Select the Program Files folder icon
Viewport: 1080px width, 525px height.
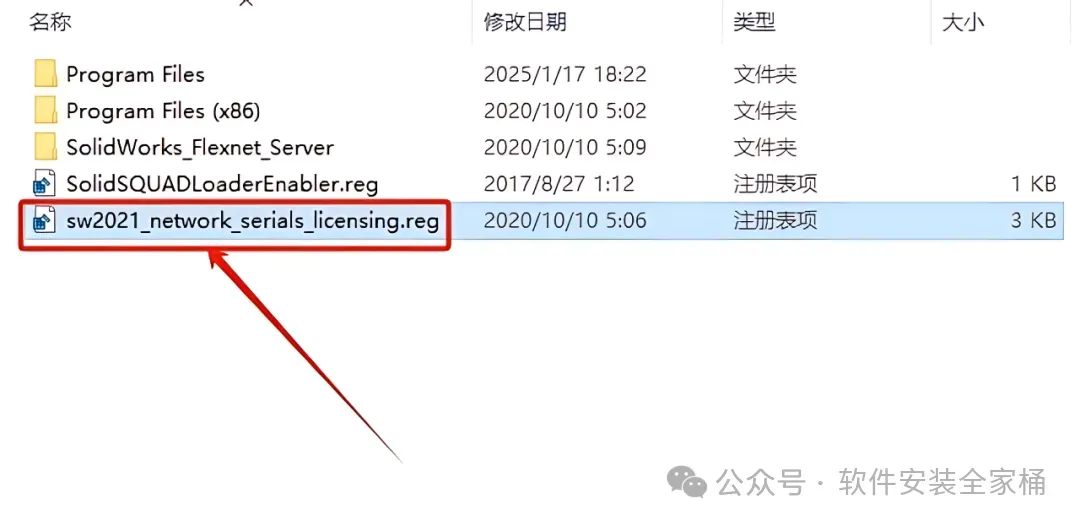45,74
